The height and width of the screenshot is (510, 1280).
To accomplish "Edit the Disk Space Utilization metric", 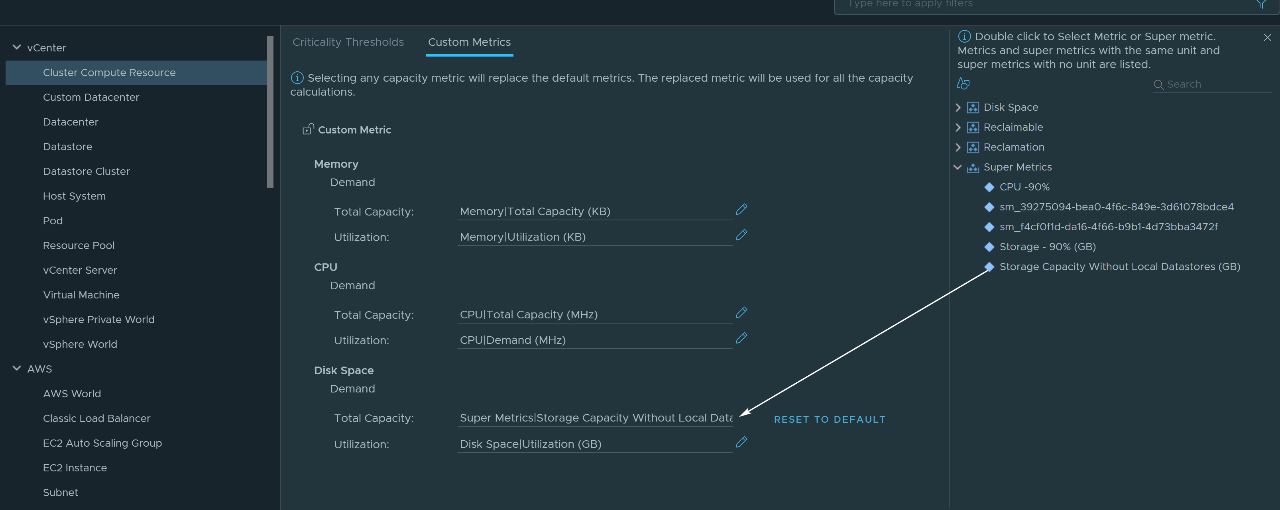I will tap(741, 442).
